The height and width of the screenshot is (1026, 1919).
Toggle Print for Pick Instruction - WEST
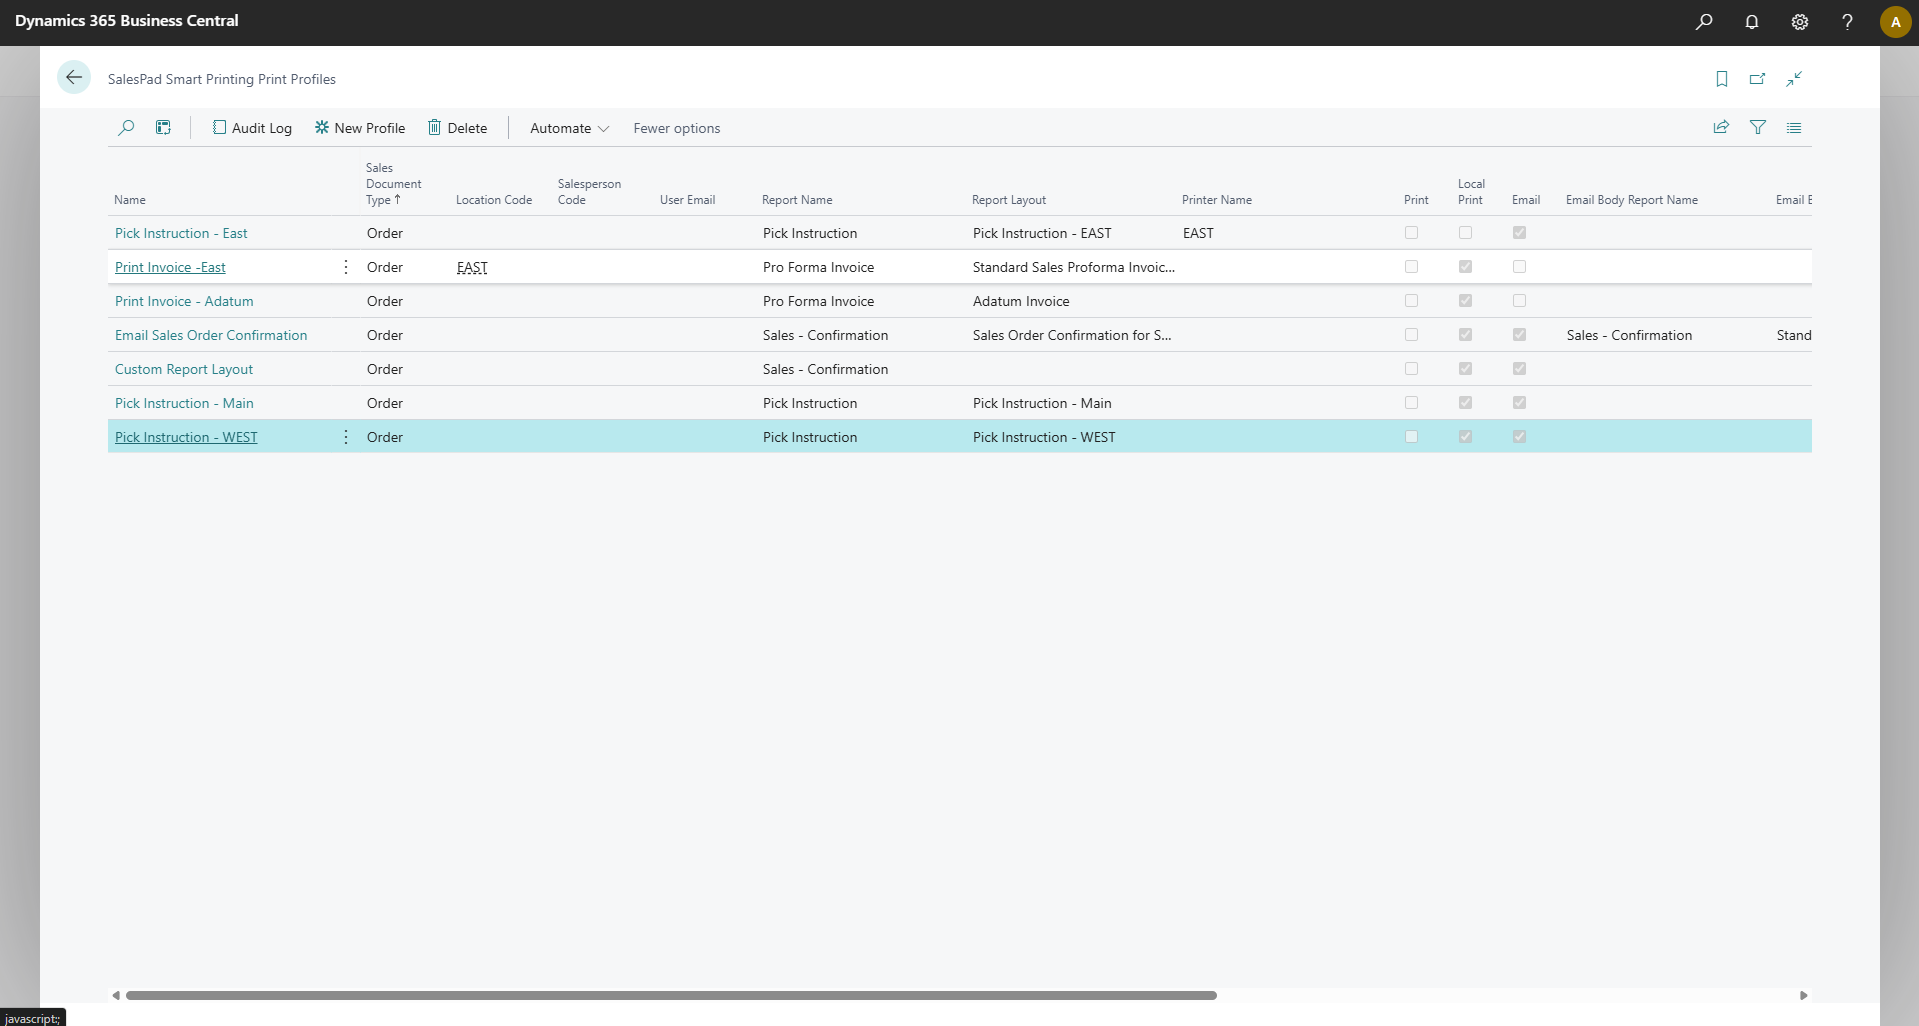point(1411,437)
